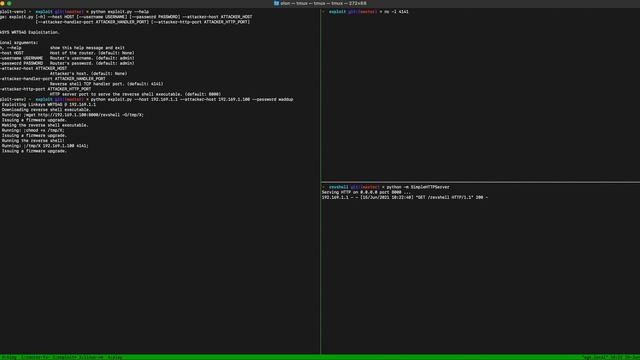Viewport: 640px width, 360px height.
Task: Click the tmux window title text
Action: pyautogui.click(x=323, y=3)
